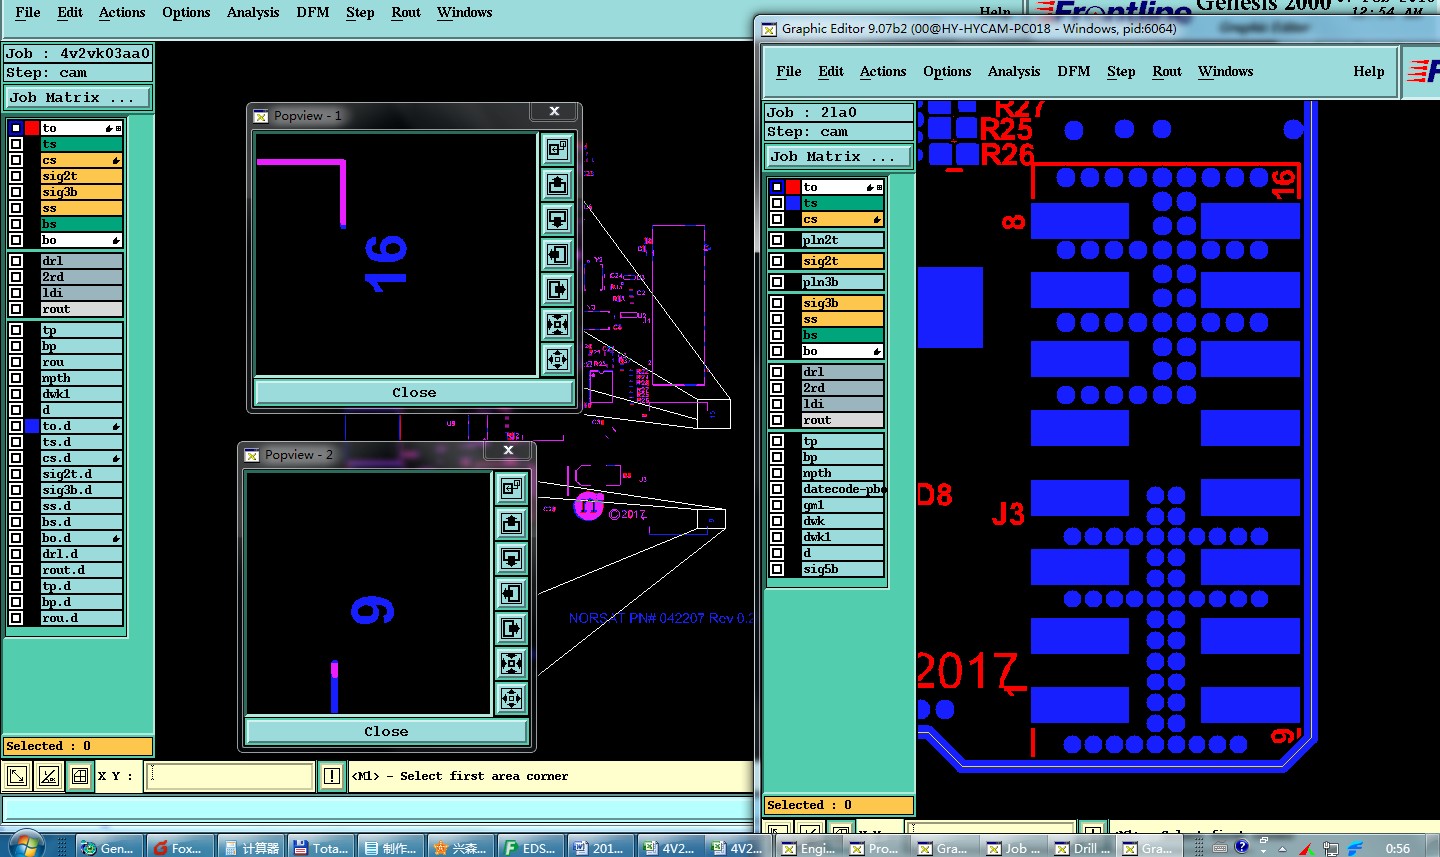The width and height of the screenshot is (1440, 857).
Task: Zoom in using Popview 2 inward arrows icon
Action: click(512, 663)
